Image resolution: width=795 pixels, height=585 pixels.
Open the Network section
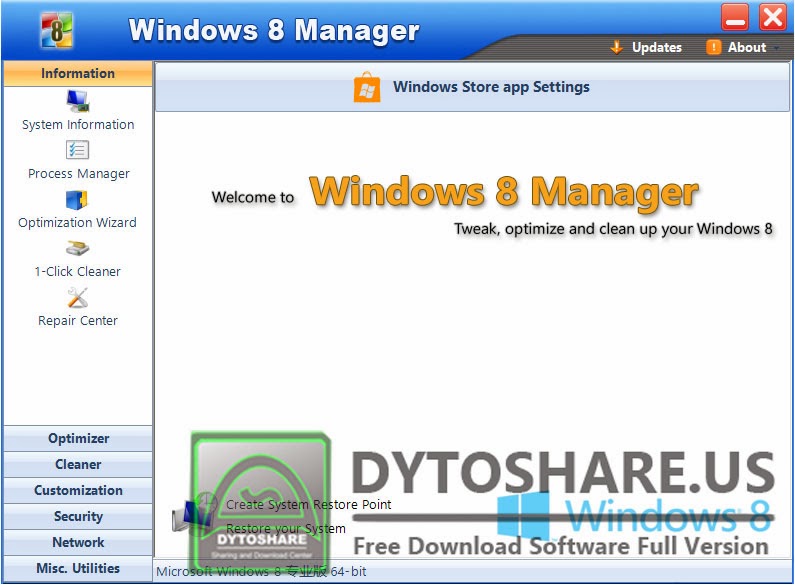pos(78,542)
